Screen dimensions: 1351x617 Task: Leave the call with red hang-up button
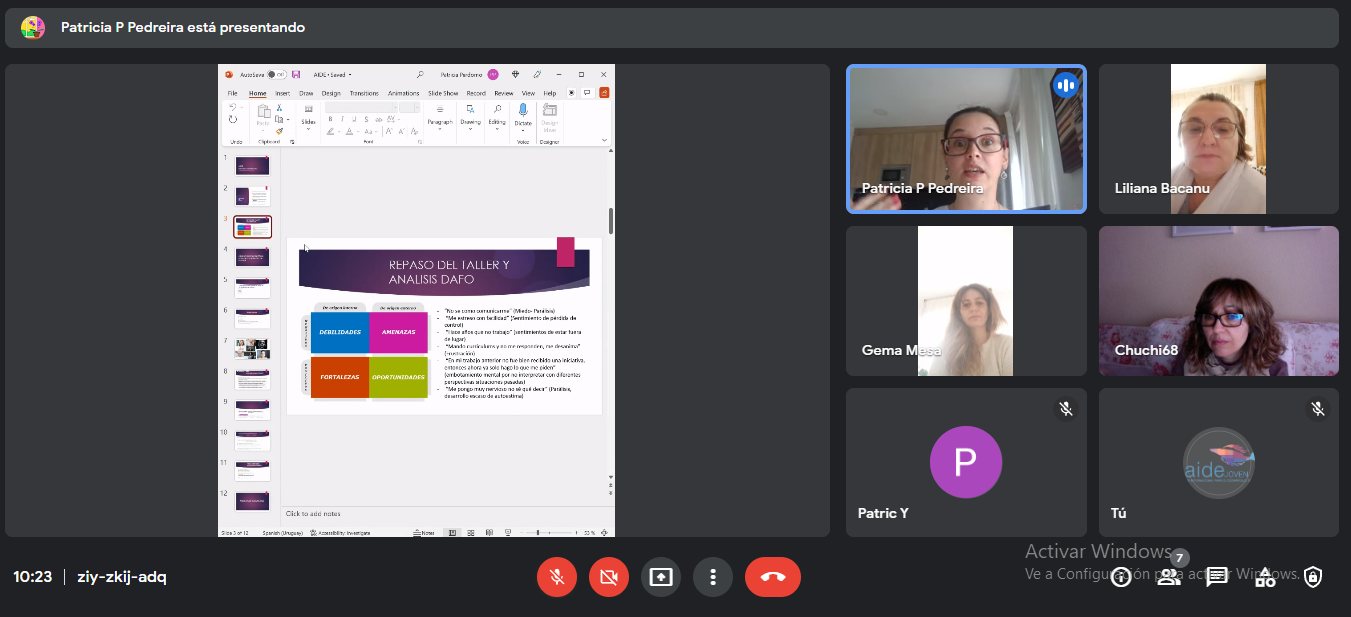[773, 577]
